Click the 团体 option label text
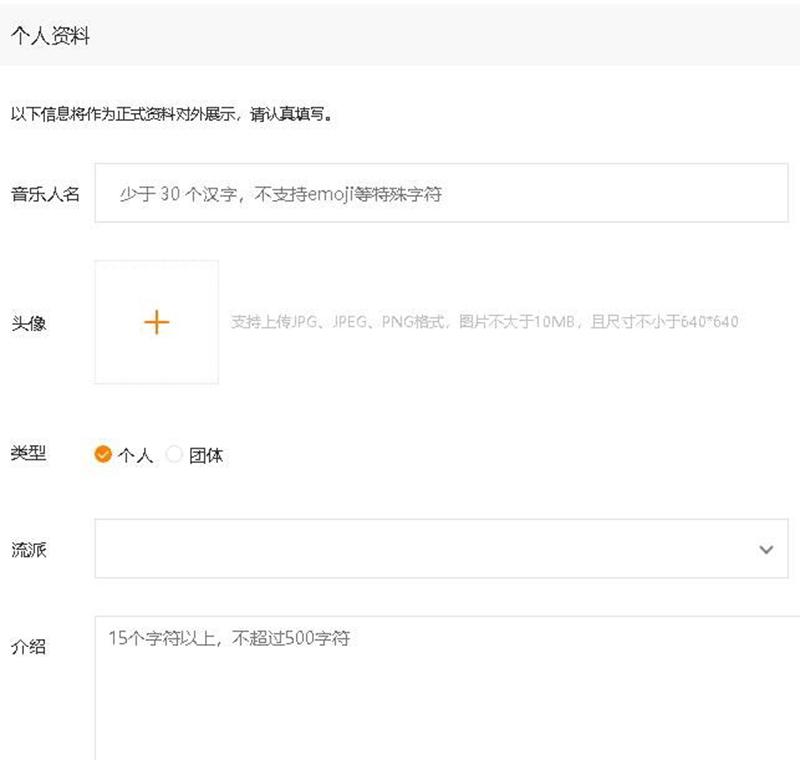Screen dimensions: 800x760 [206, 455]
